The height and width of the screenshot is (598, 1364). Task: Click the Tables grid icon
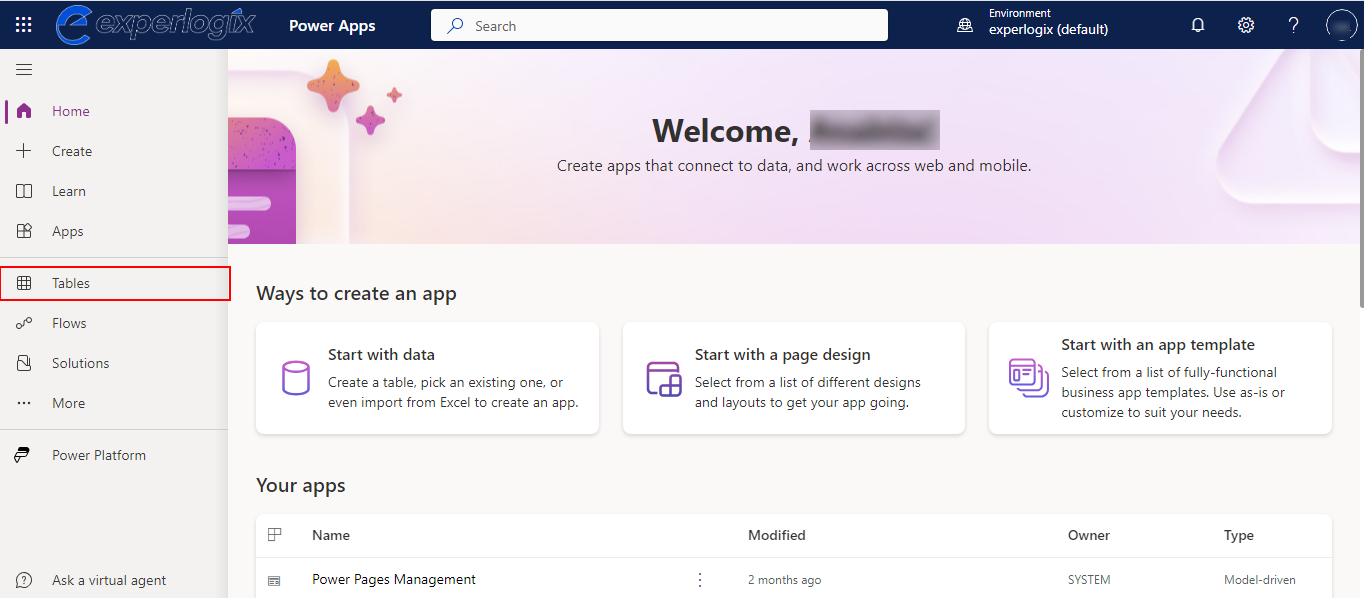pyautogui.click(x=24, y=283)
